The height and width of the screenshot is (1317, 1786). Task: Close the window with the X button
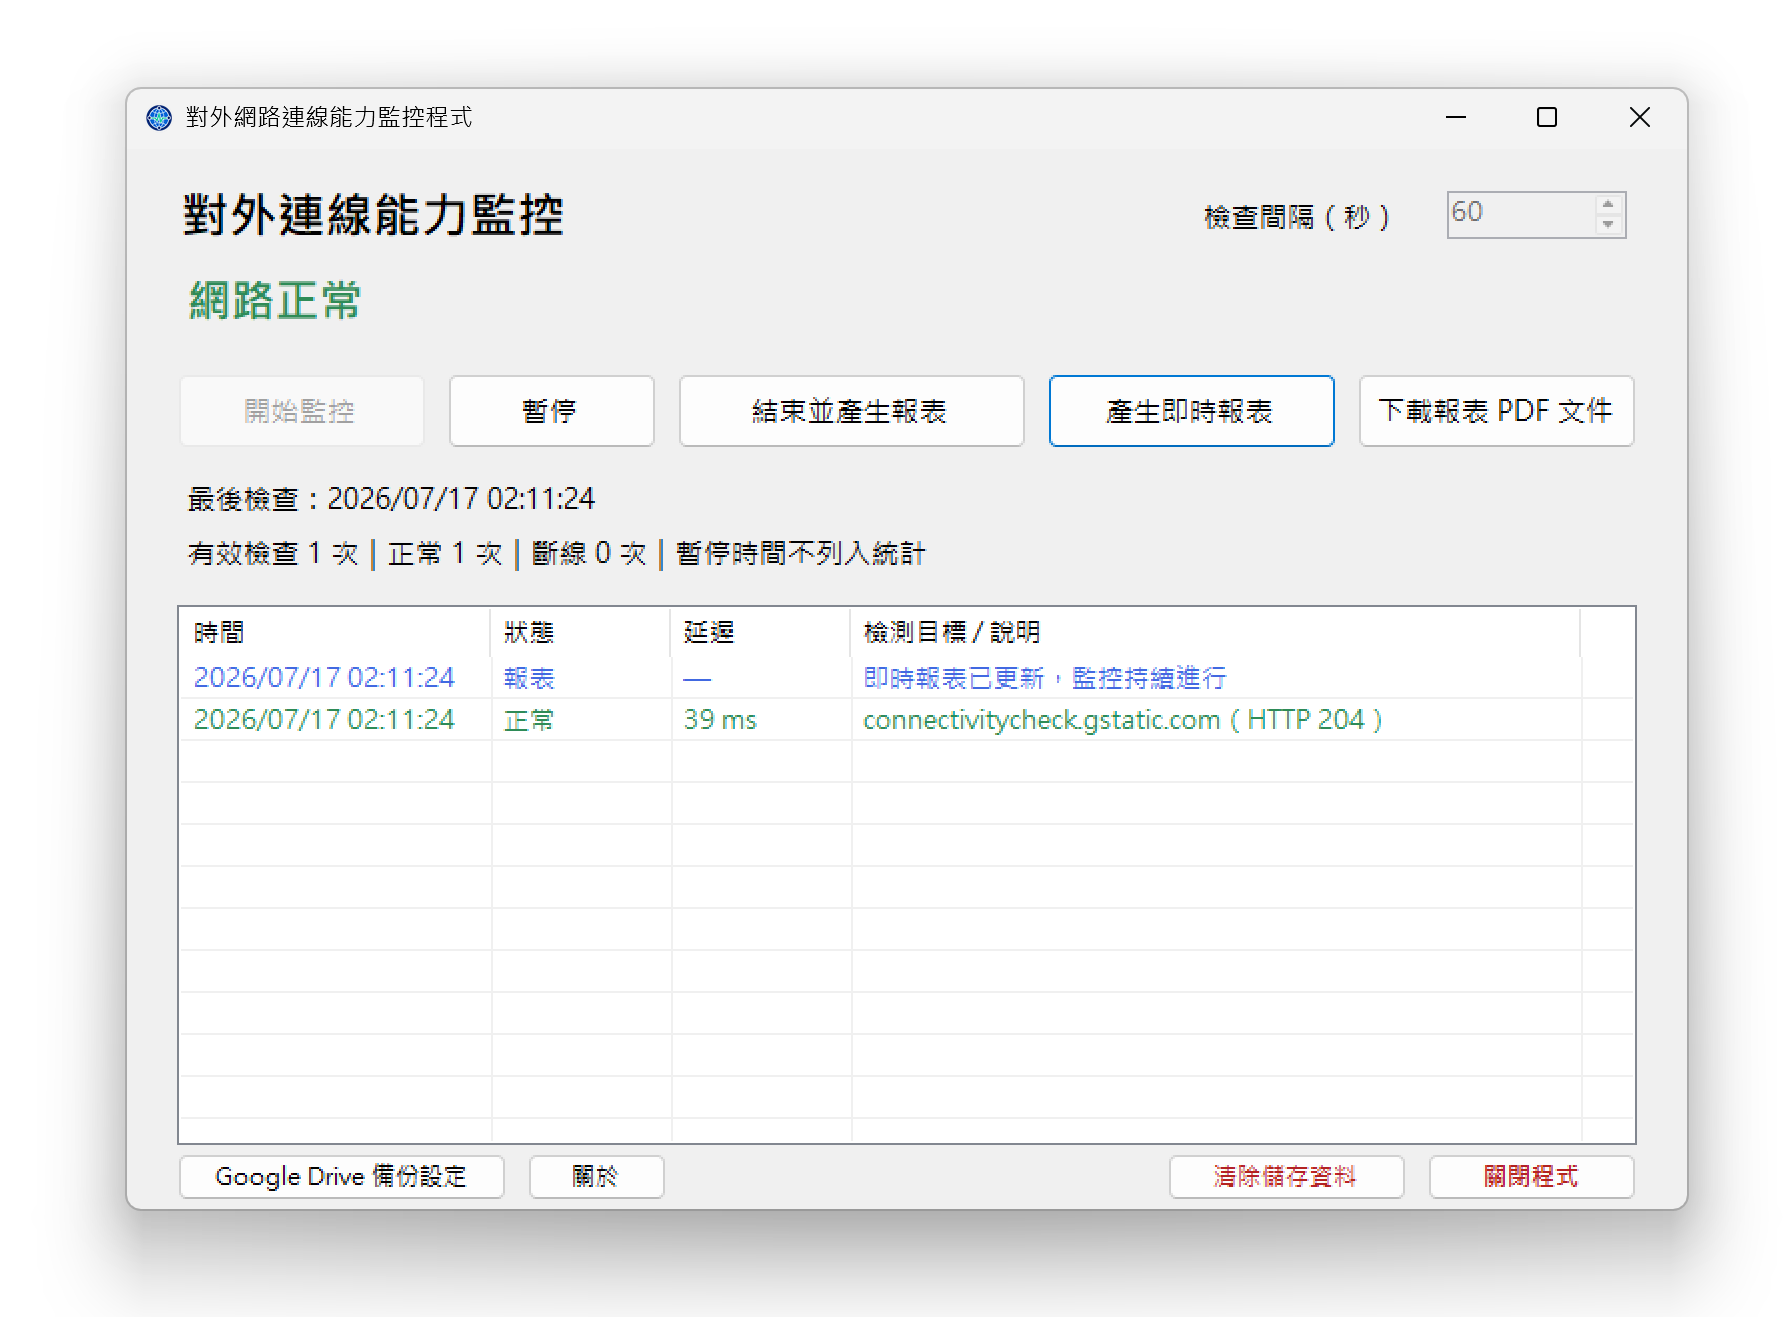1640,118
